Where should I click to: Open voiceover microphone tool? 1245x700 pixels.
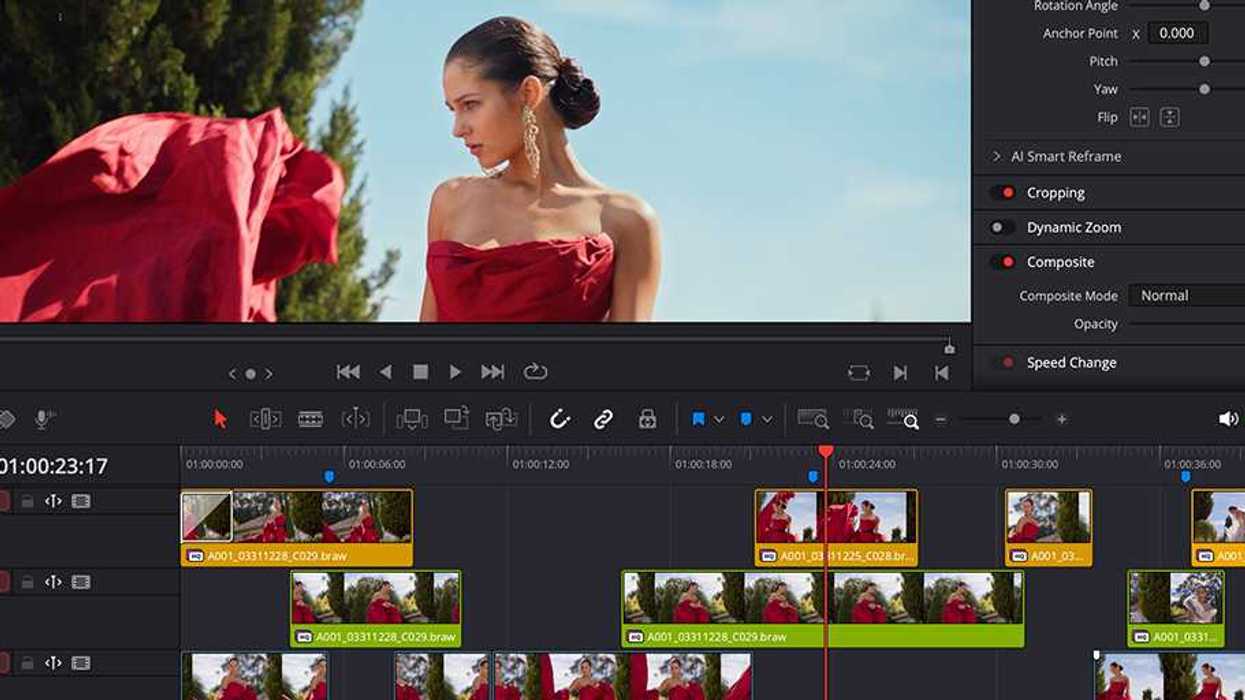(x=45, y=419)
